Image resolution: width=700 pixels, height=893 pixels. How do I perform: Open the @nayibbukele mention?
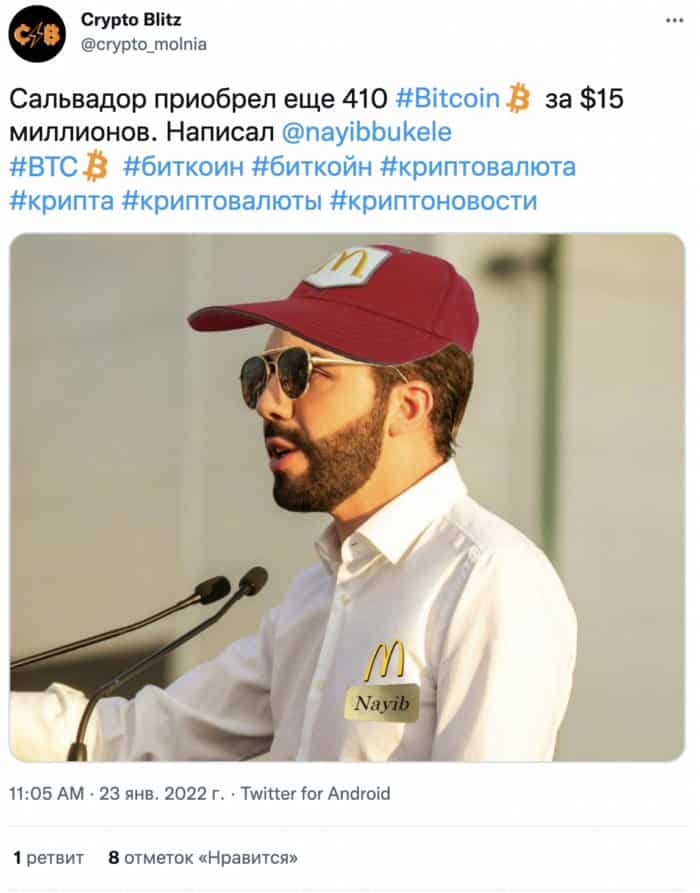coord(367,132)
